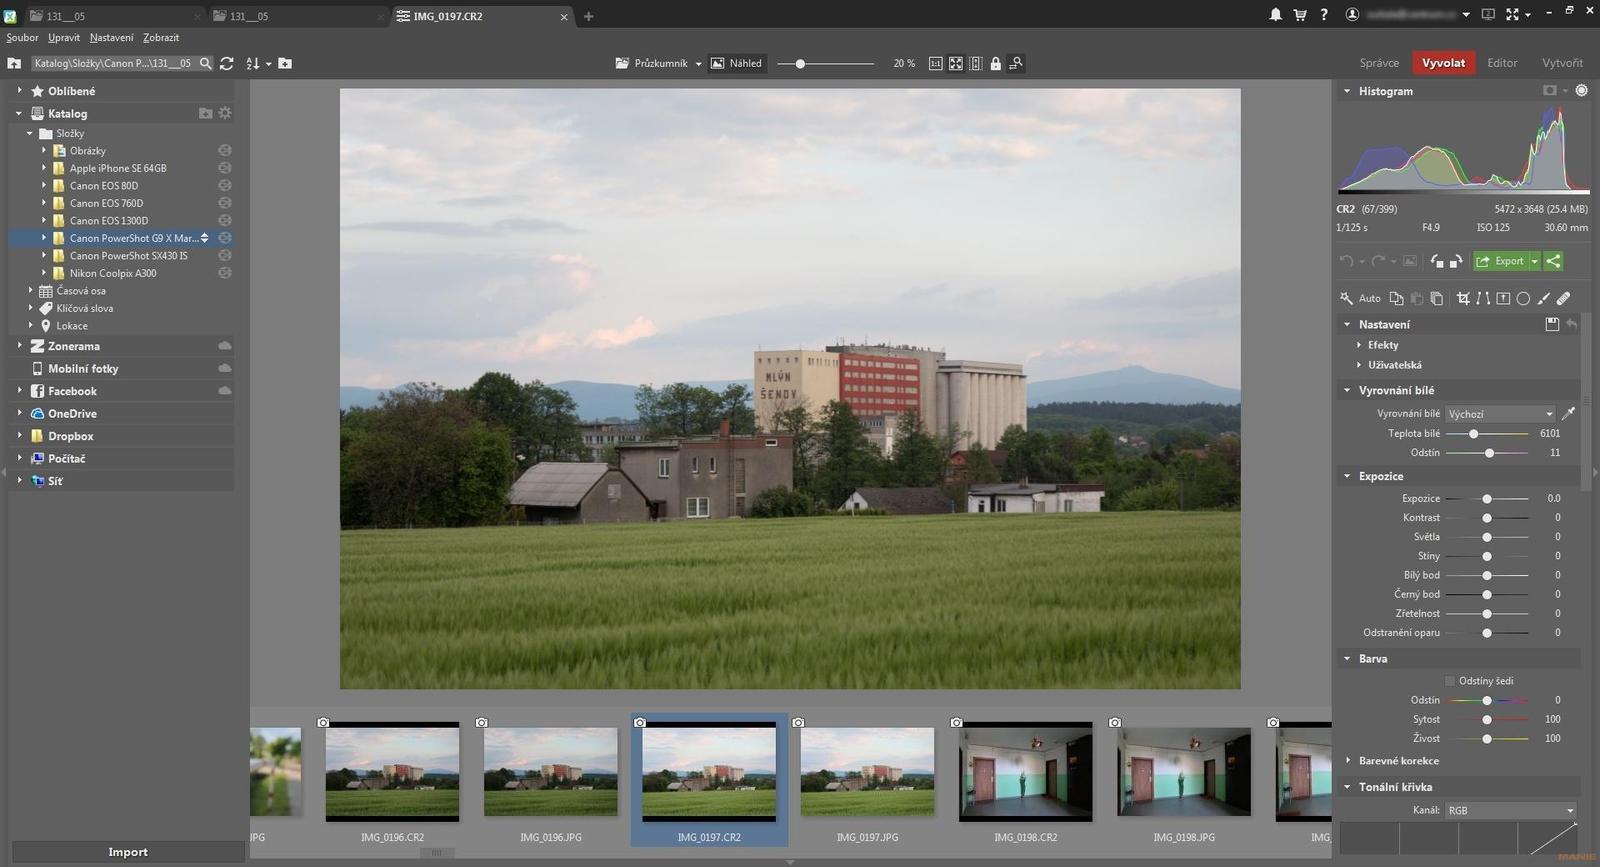Viewport: 1600px width, 867px height.
Task: Click the search icon in the path field
Action: (205, 63)
